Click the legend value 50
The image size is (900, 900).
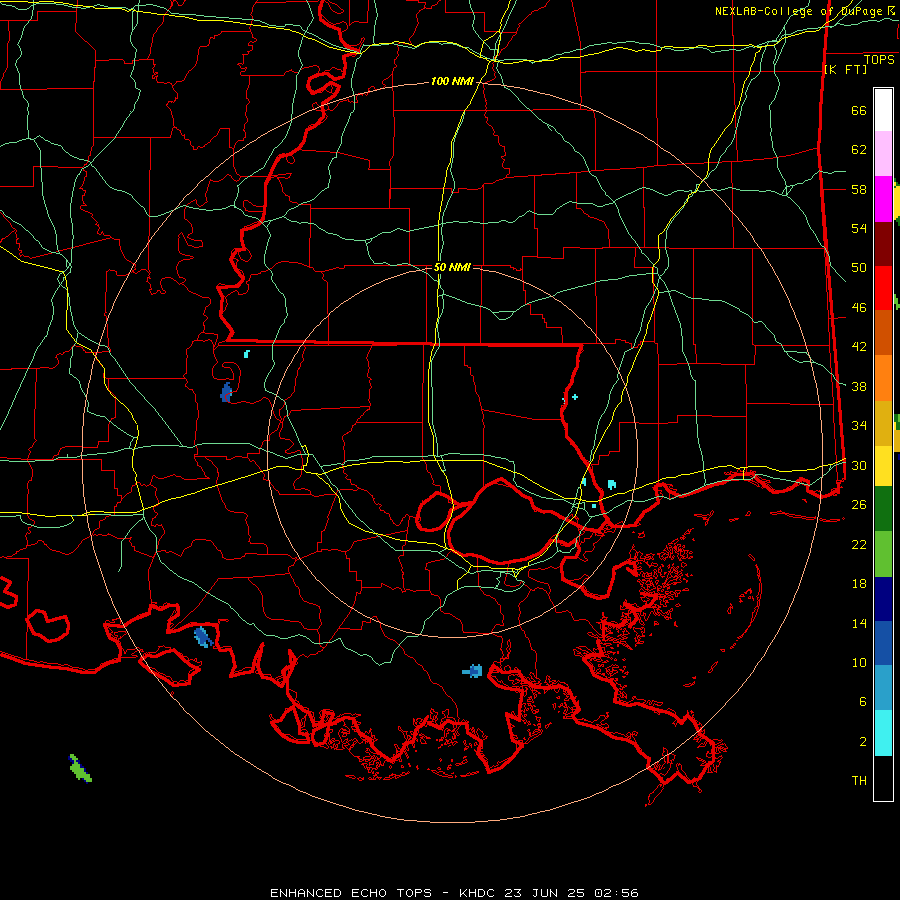(859, 267)
